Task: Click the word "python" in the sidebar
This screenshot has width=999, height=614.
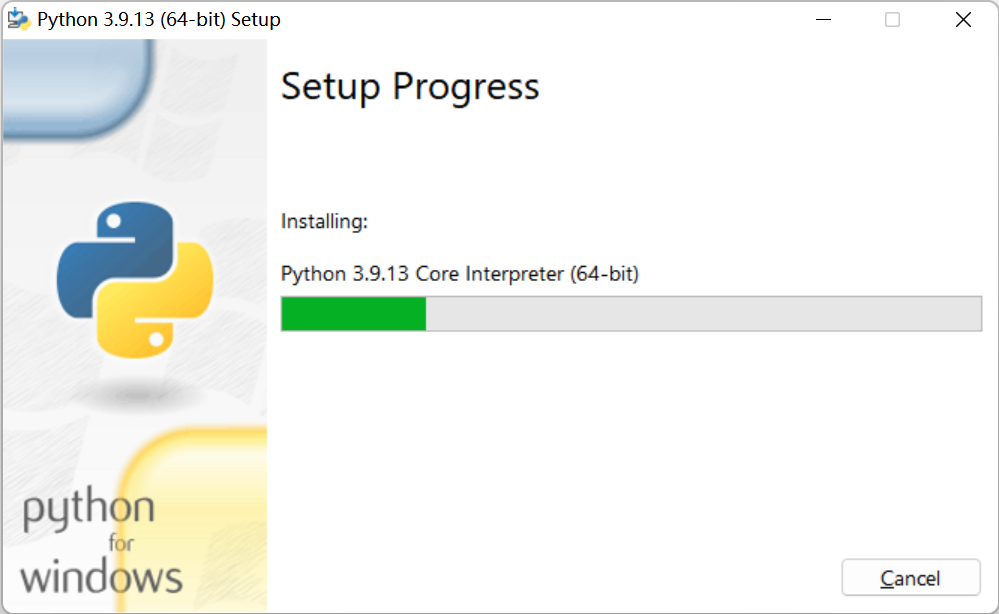Action: (88, 510)
